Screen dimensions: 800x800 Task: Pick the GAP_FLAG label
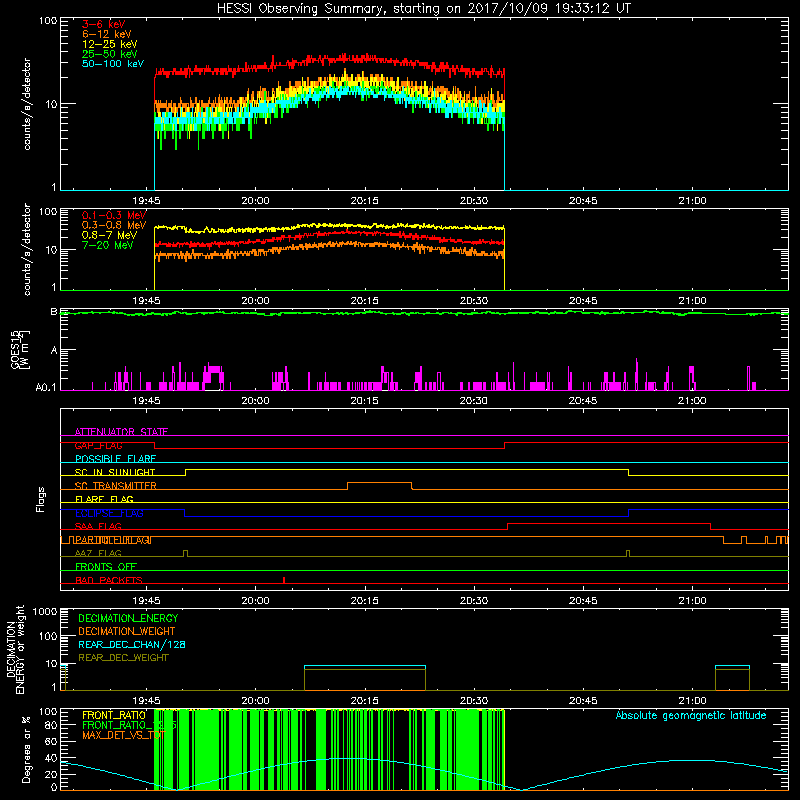coord(98,445)
